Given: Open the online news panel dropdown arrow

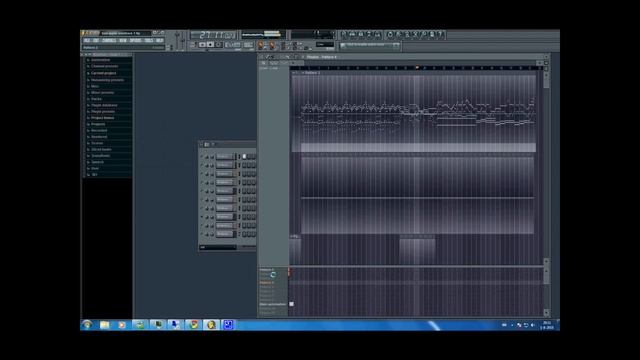Looking at the screenshot, I should point(395,45).
